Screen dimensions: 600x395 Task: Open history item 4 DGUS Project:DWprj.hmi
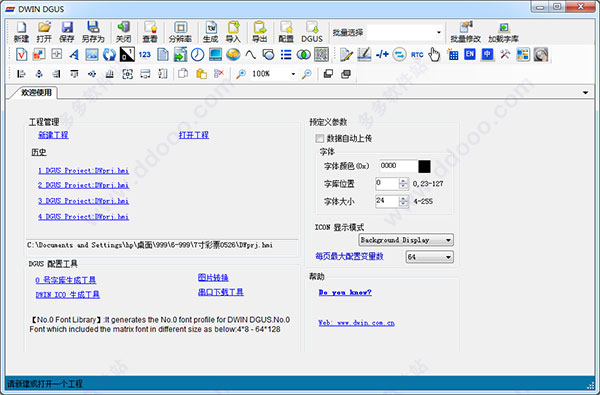pyautogui.click(x=83, y=216)
